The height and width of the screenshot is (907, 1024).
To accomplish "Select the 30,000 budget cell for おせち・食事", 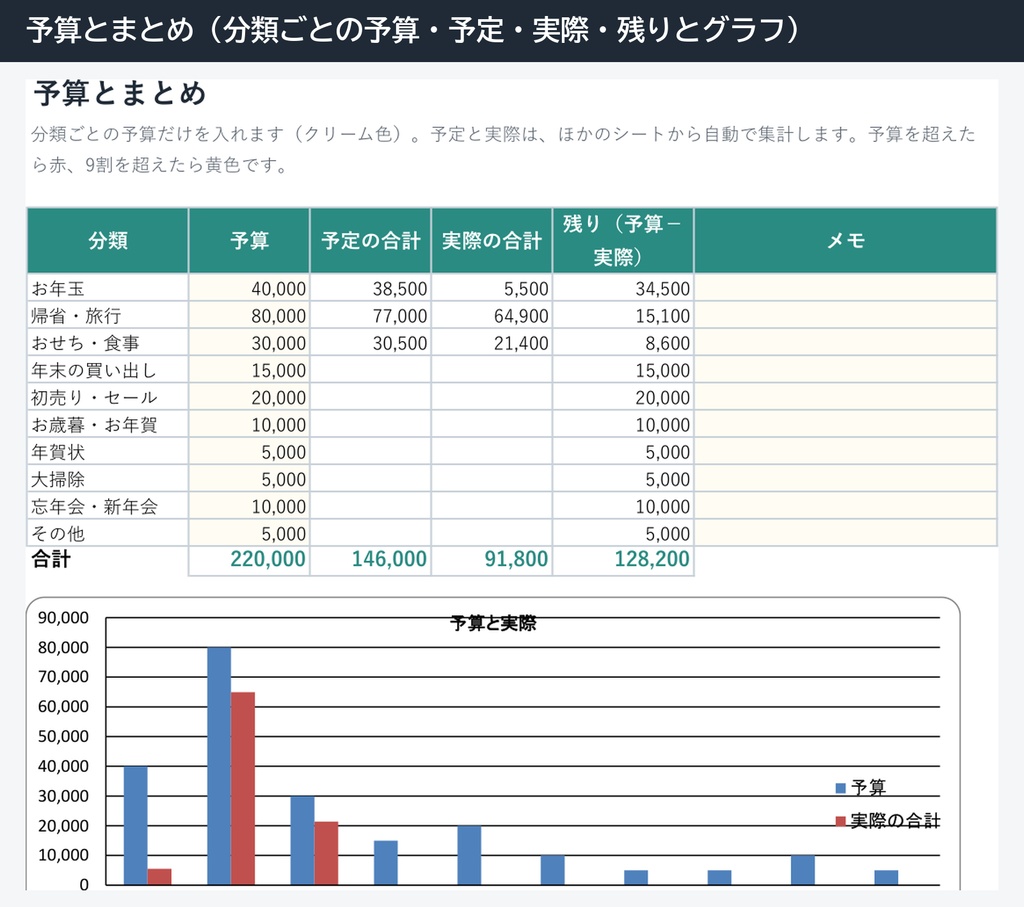I will 249,343.
